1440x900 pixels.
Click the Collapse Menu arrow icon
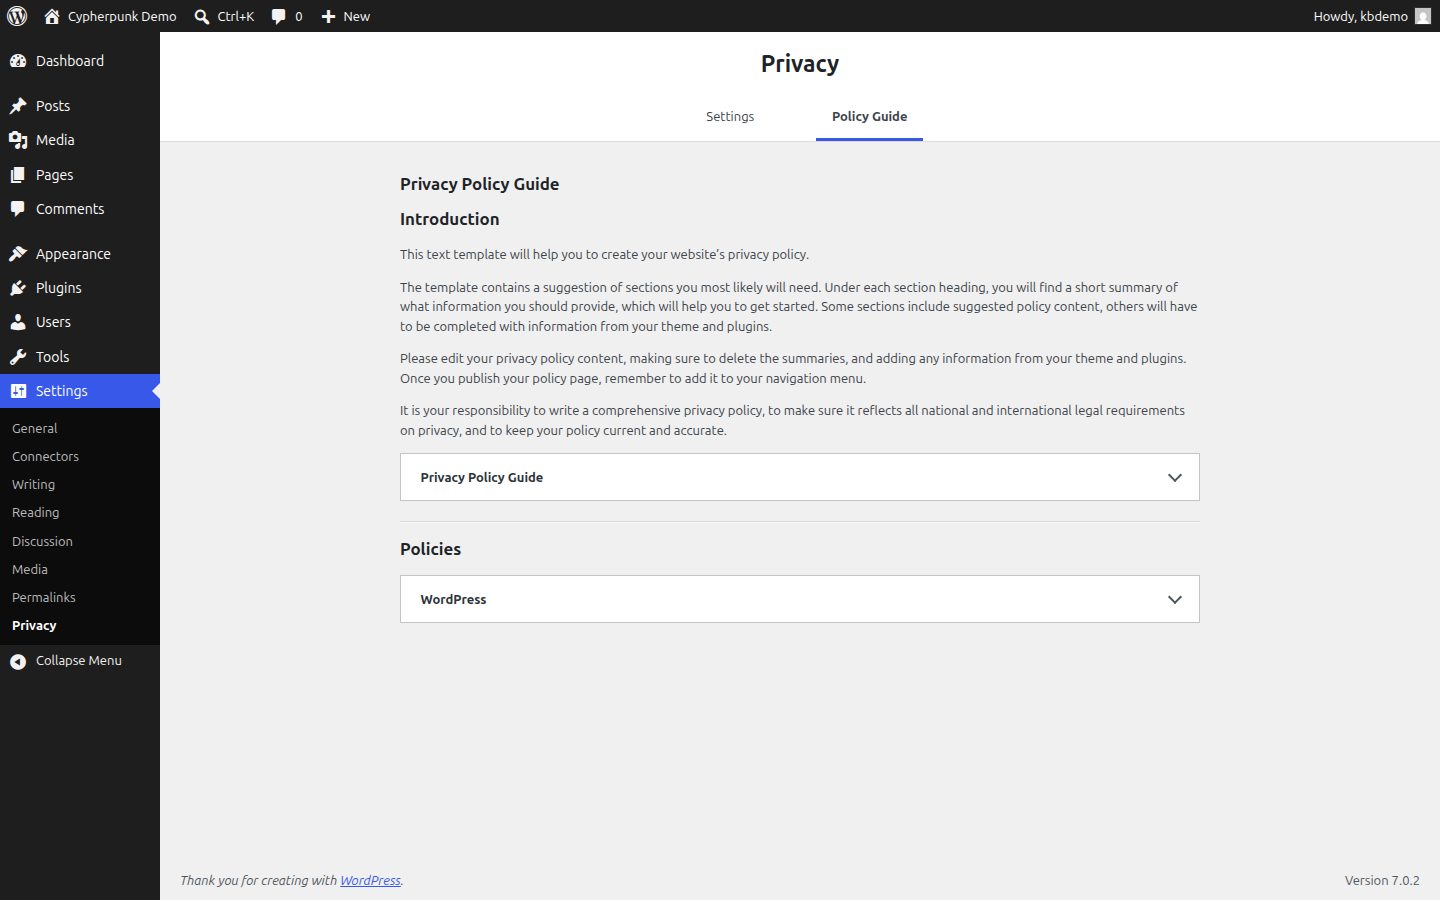tap(18, 661)
